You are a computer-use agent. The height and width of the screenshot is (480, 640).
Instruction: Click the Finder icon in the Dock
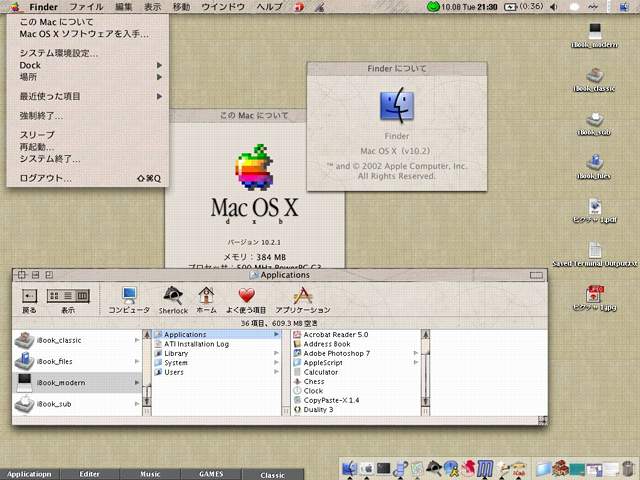pos(349,469)
